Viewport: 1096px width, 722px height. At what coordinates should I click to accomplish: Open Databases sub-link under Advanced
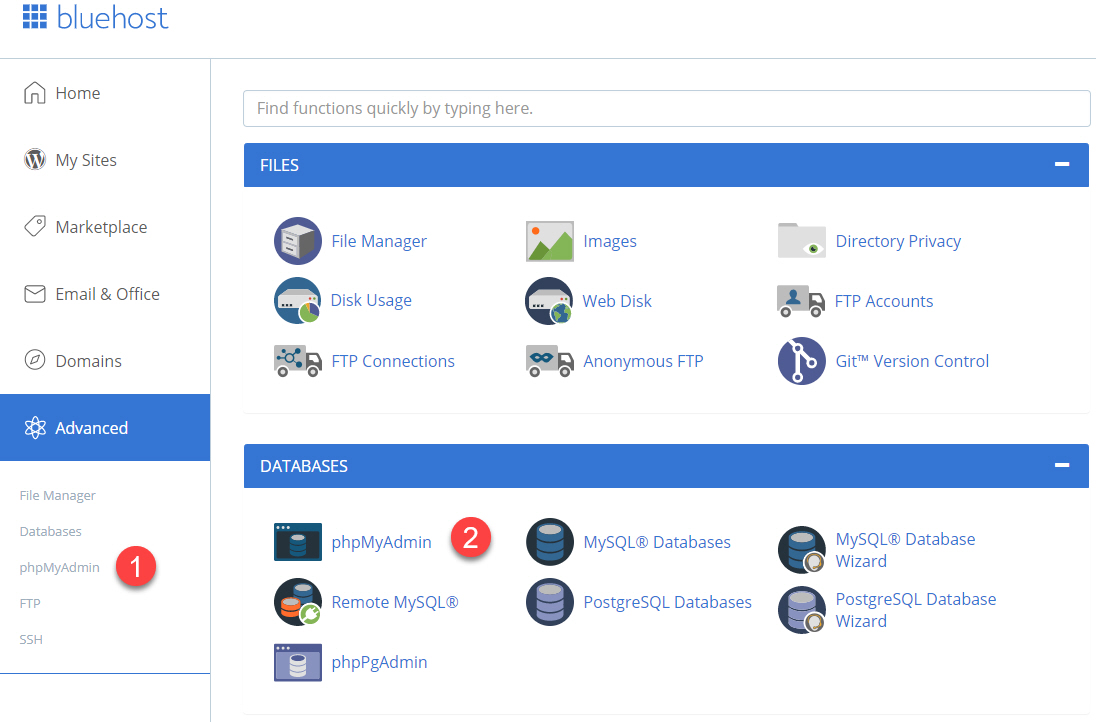tap(50, 532)
